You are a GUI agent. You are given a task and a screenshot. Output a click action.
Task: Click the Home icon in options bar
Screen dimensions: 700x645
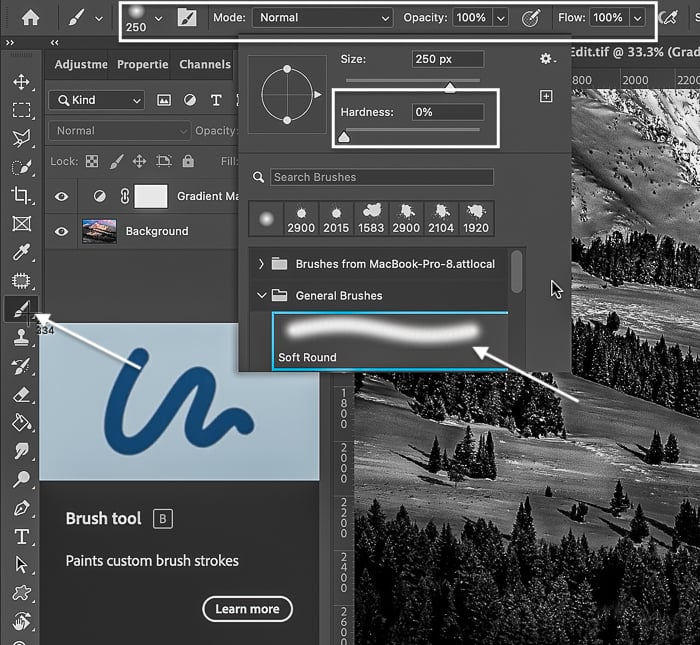30,18
